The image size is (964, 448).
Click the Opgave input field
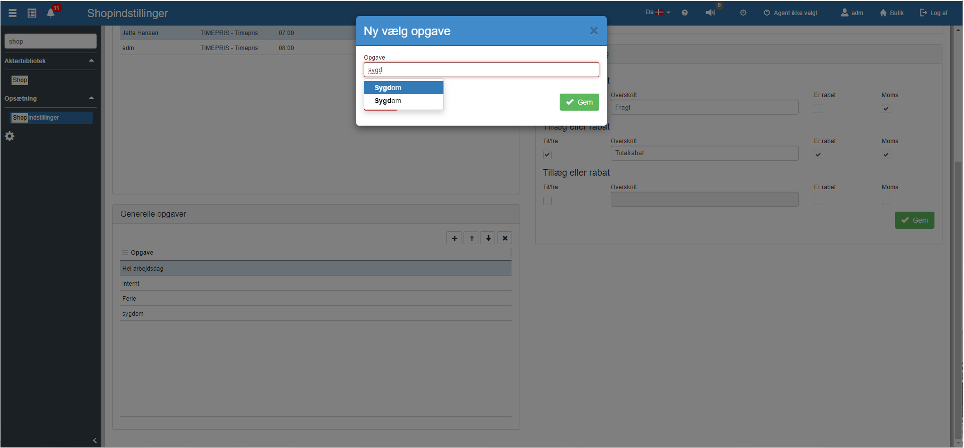point(481,69)
